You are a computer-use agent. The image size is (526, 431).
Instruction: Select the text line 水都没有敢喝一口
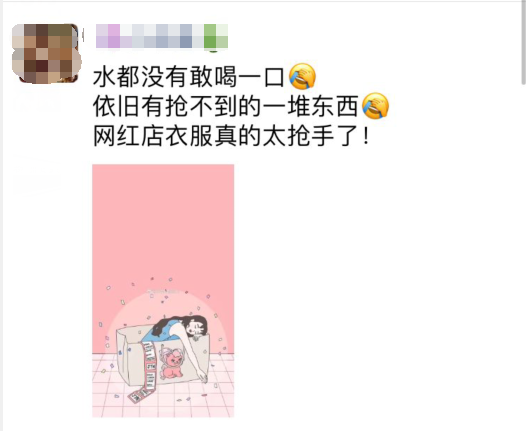click(x=189, y=77)
